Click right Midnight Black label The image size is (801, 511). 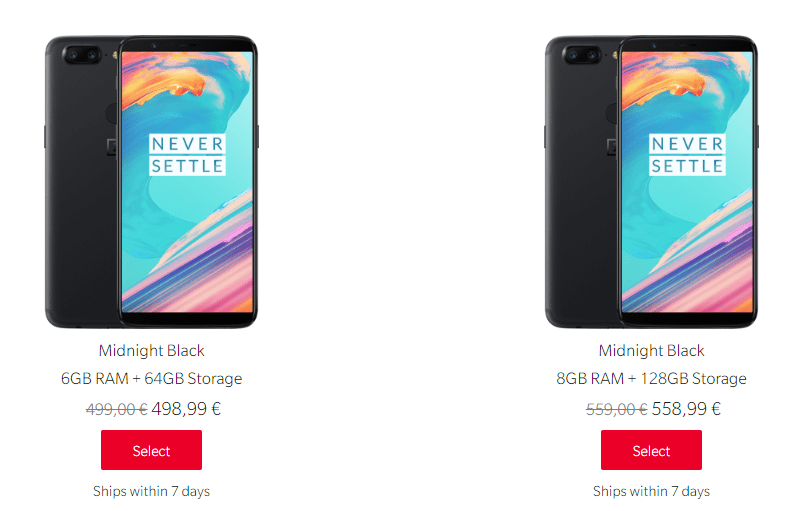pyautogui.click(x=651, y=351)
